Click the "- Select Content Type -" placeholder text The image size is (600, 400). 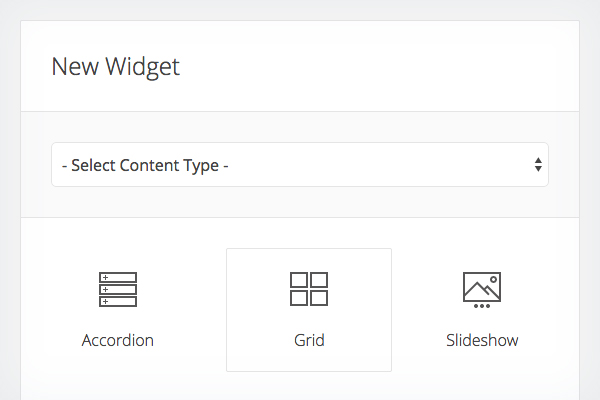tap(145, 165)
